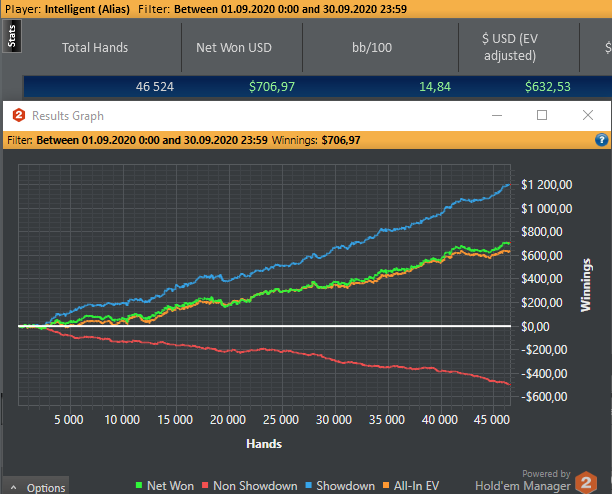Screen dimensions: 612x494
Task: Toggle Non Showdown red legend square
Action: point(205,485)
